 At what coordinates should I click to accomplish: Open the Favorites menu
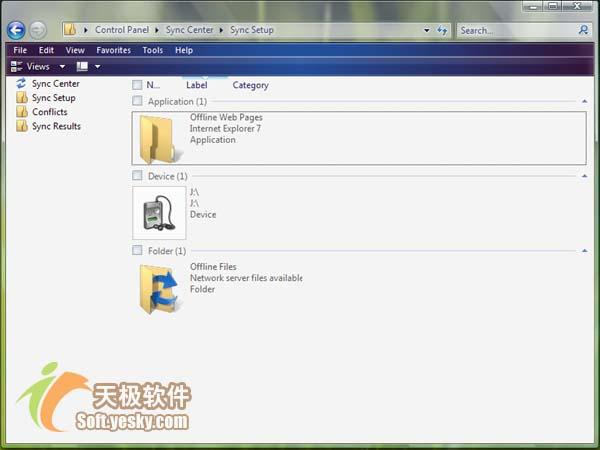click(114, 50)
